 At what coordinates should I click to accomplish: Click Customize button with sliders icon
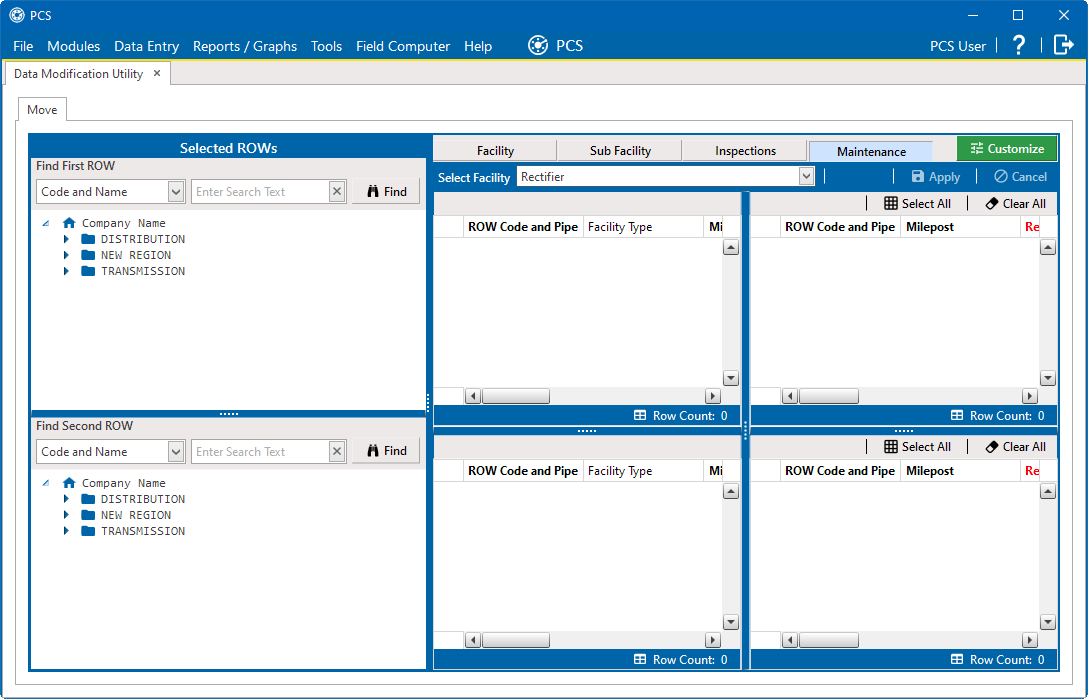(x=1006, y=149)
